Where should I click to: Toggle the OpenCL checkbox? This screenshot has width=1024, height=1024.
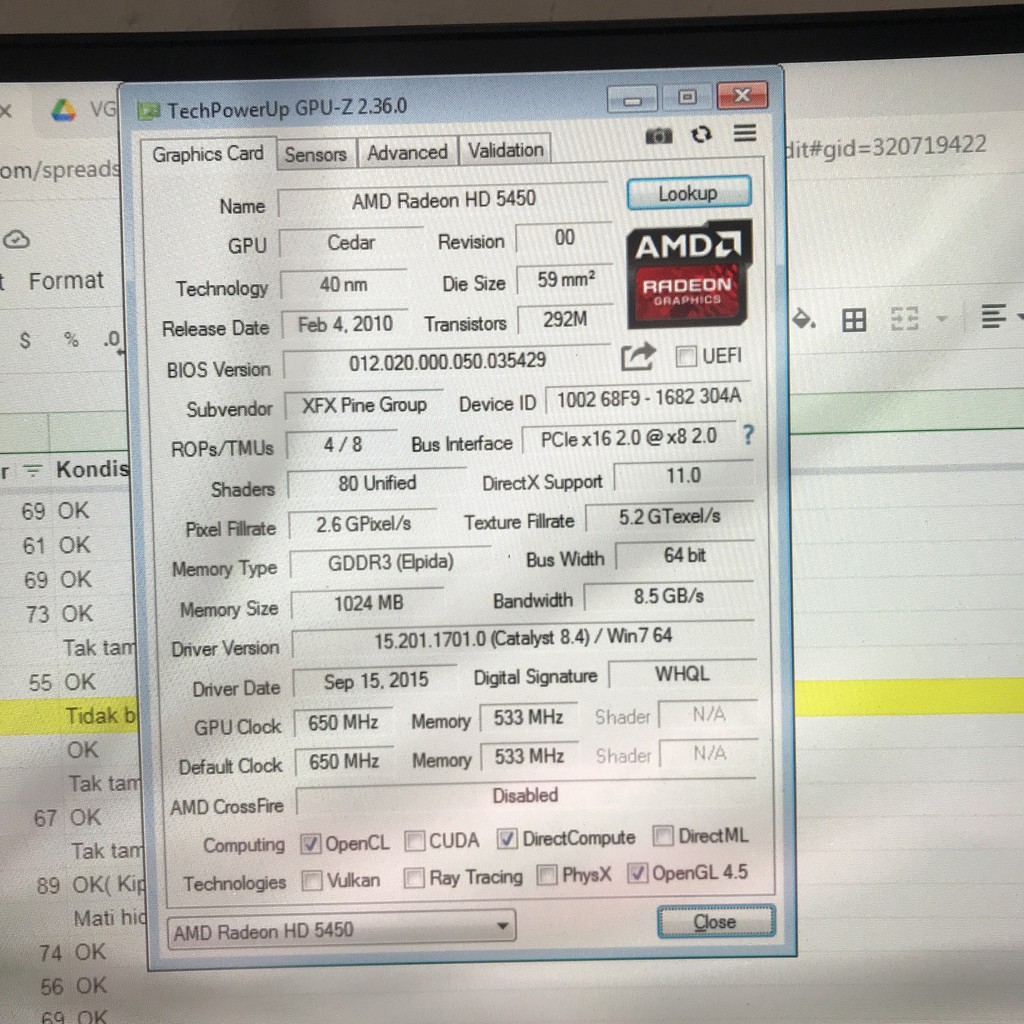[x=310, y=844]
